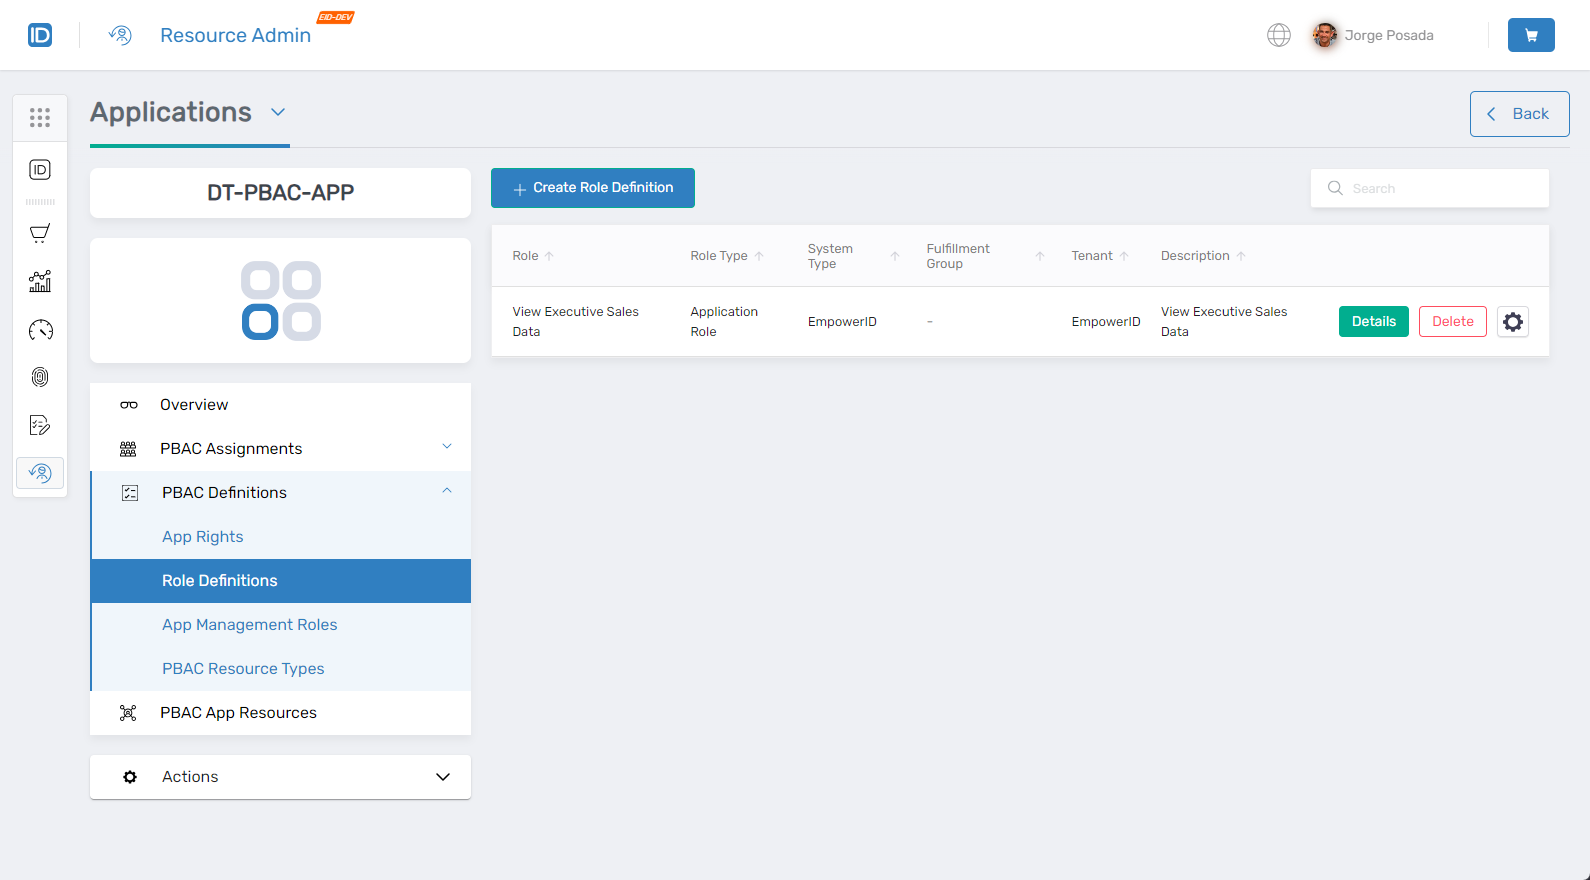Screen dimensions: 1590x880
Task: Open the checklist edit icon in sidebar
Action: (x=40, y=425)
